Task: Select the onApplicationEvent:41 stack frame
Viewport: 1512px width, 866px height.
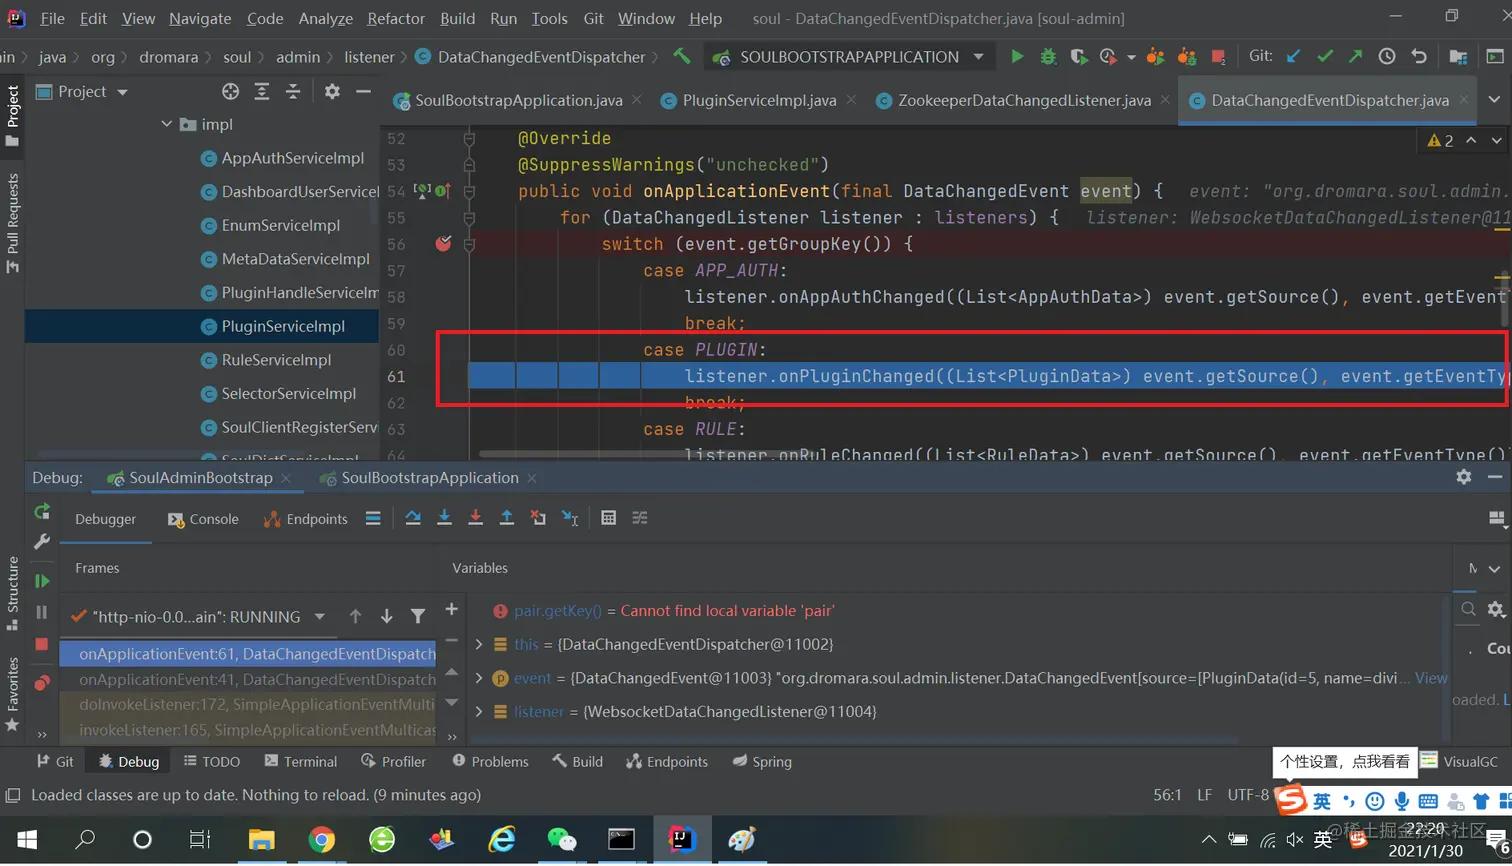Action: [248, 679]
